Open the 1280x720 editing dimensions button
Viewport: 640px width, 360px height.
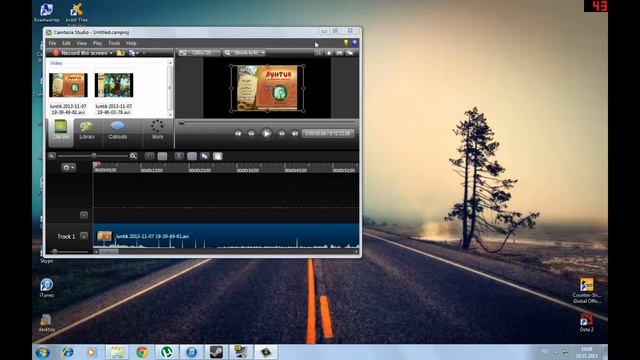[200, 53]
